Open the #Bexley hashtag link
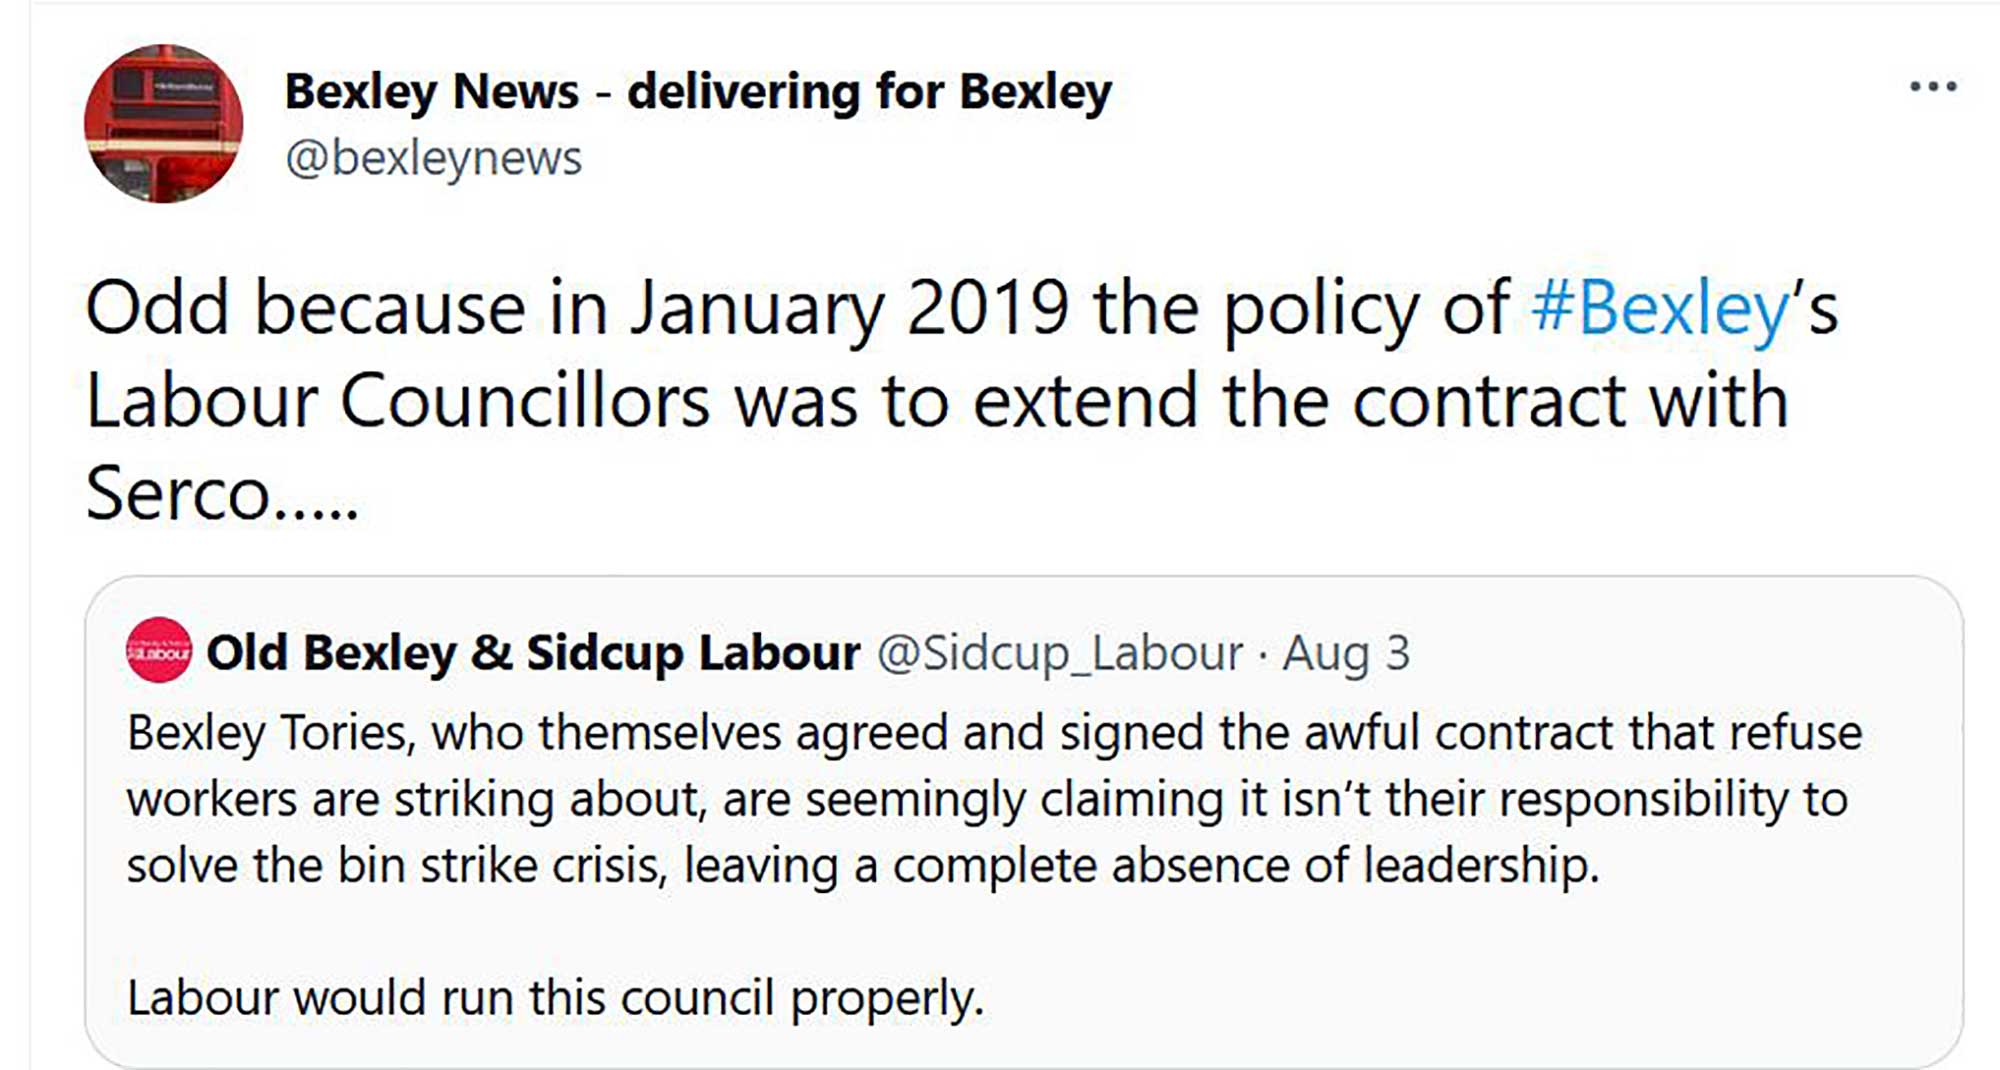2000x1070 pixels. [1660, 308]
